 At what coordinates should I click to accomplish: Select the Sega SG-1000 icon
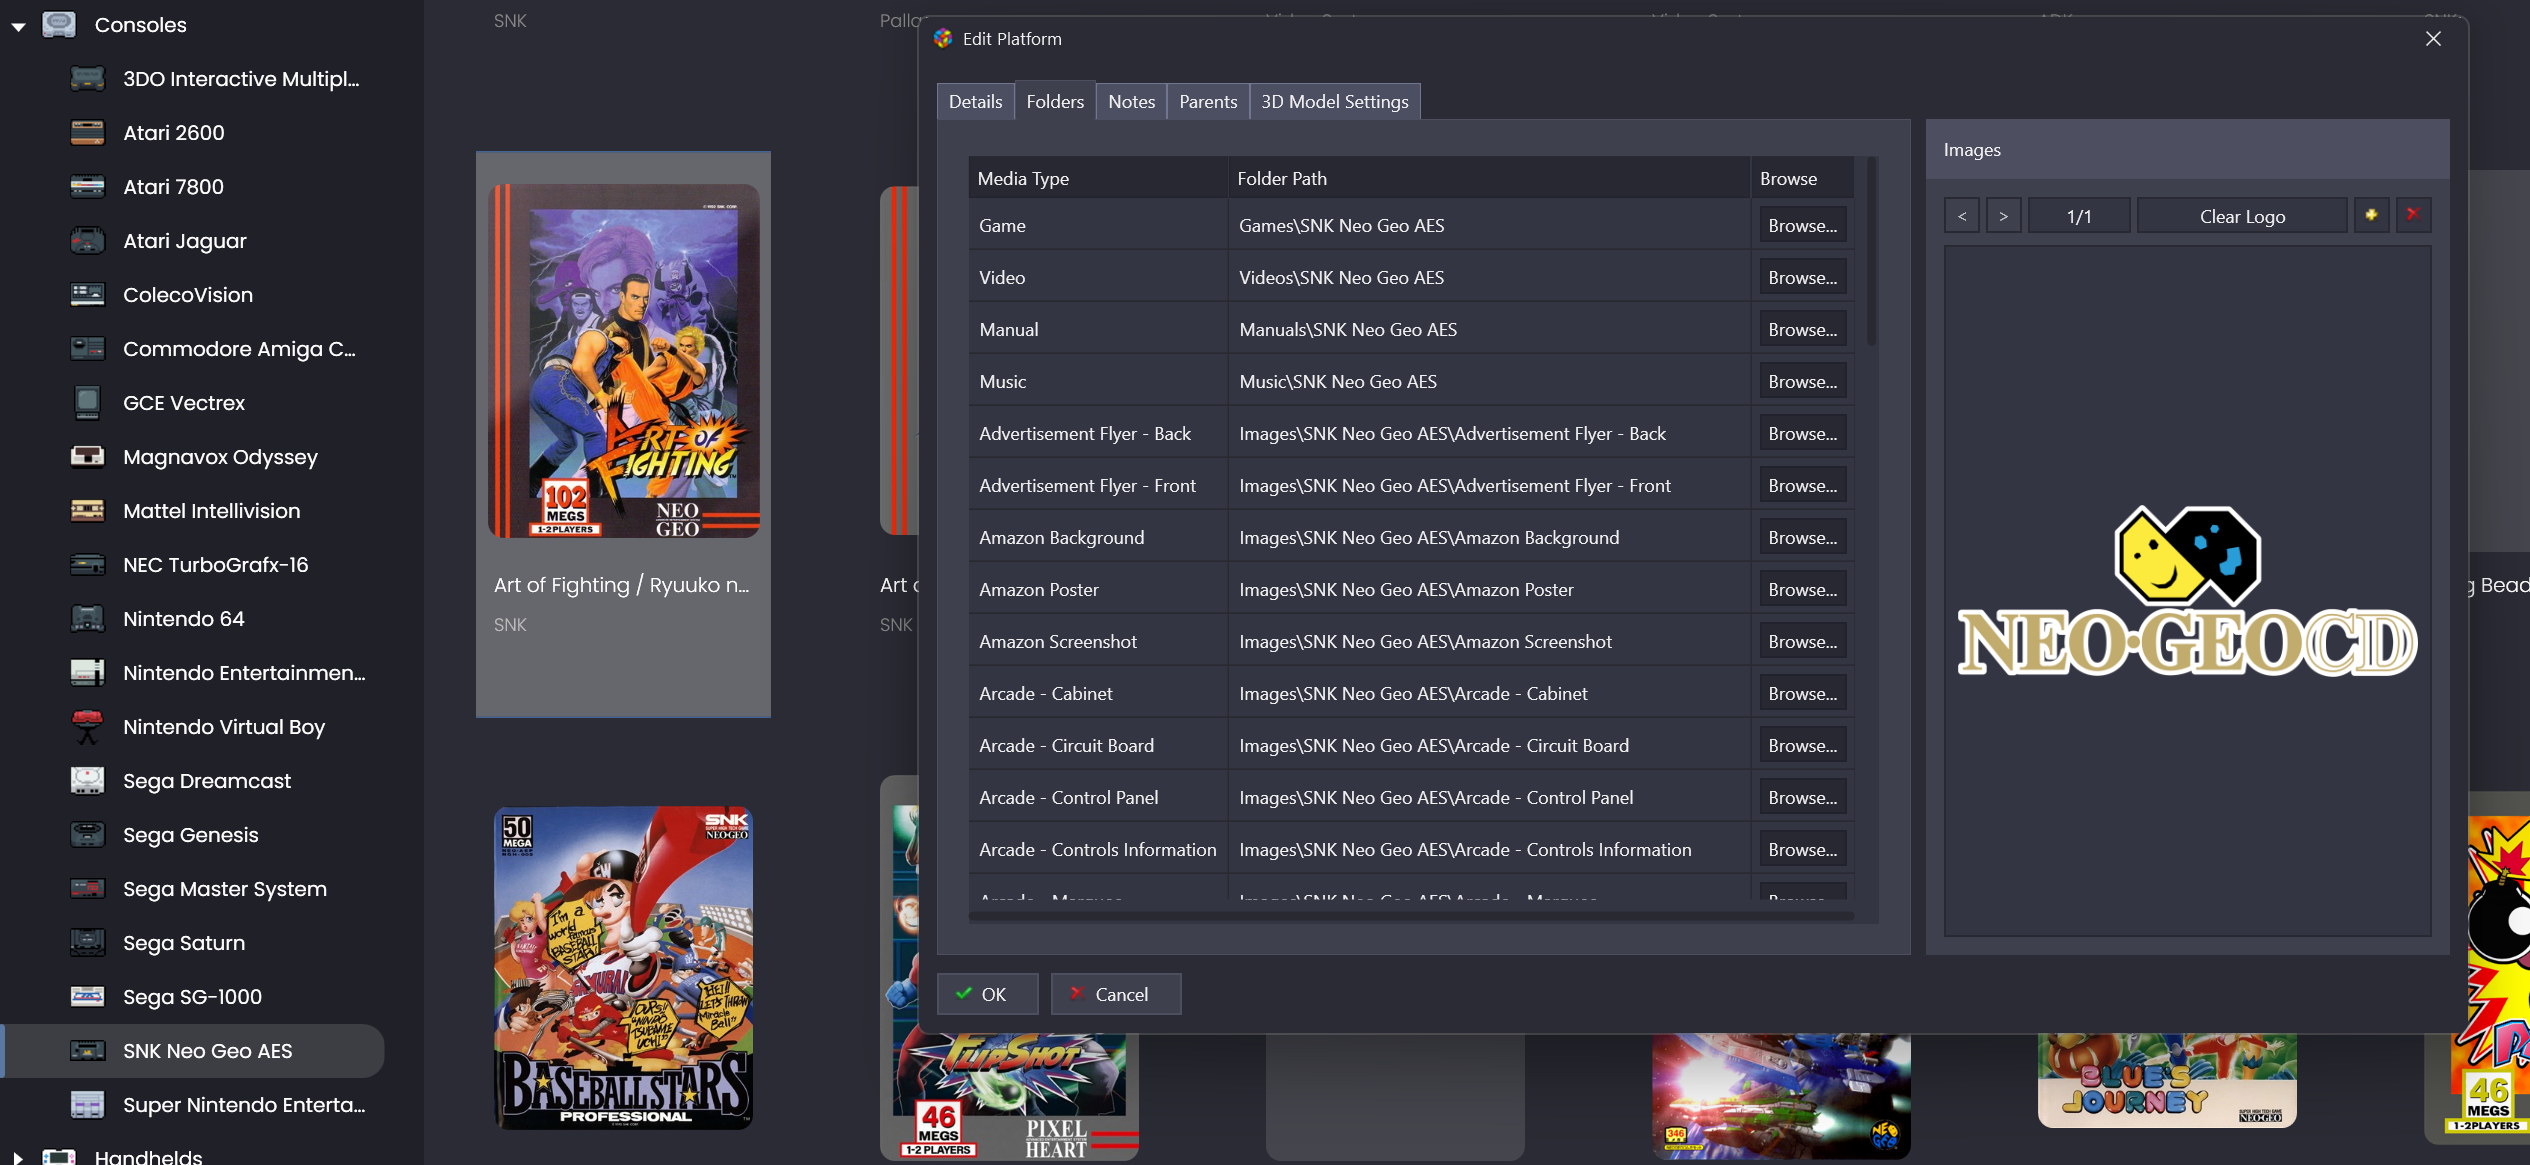pos(87,996)
